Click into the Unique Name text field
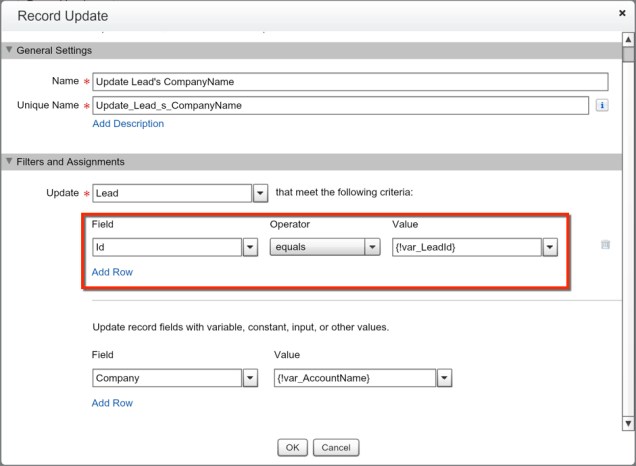 coord(340,105)
